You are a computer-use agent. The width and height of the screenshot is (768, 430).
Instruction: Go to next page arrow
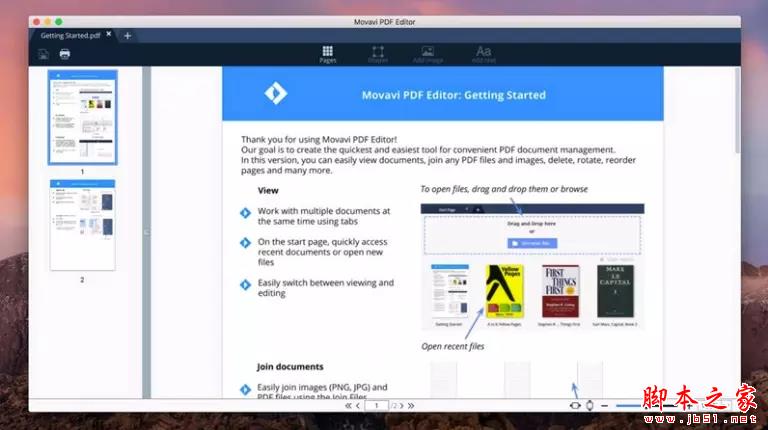tap(402, 406)
